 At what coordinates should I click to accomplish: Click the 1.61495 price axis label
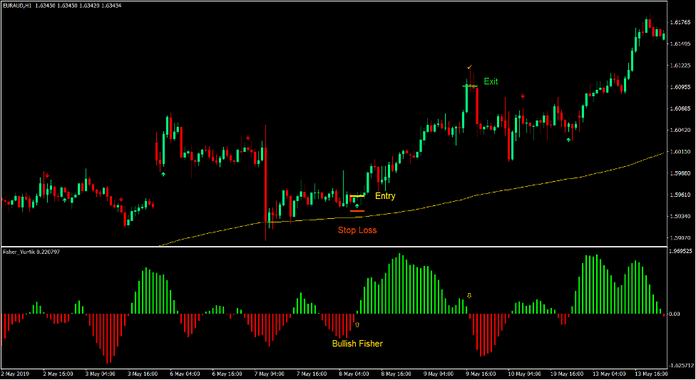click(x=680, y=44)
